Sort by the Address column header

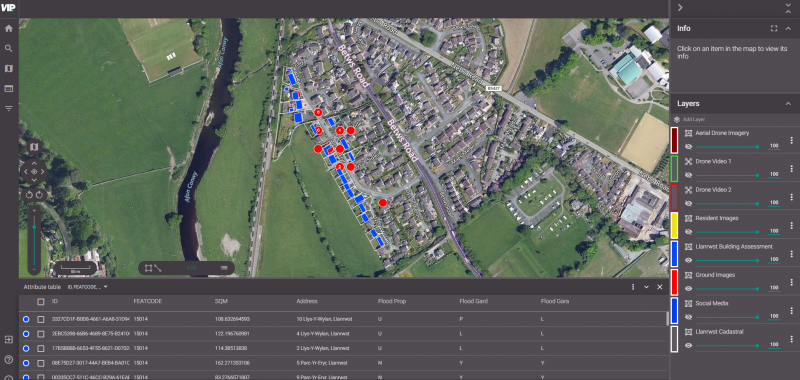coord(306,301)
